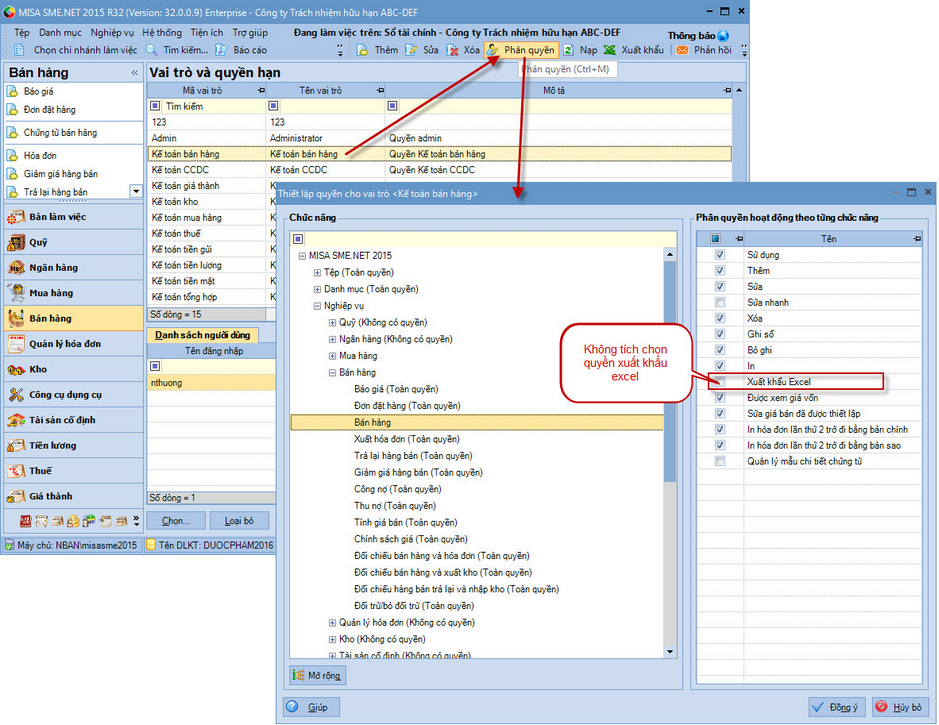Image resolution: width=939 pixels, height=725 pixels.
Task: Click the Thêm toolbar icon
Action: pos(363,50)
